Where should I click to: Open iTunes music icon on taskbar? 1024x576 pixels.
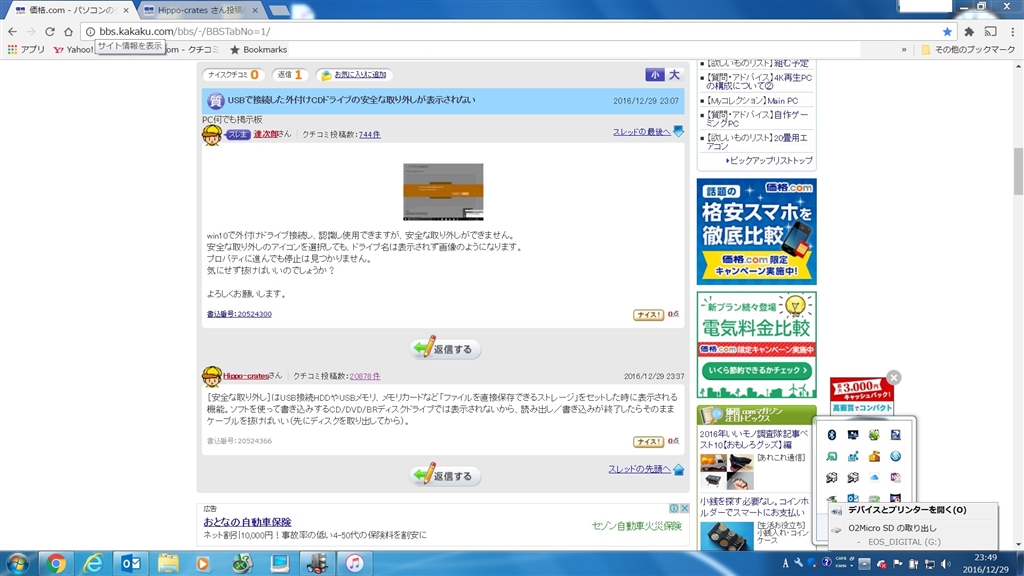[x=354, y=563]
